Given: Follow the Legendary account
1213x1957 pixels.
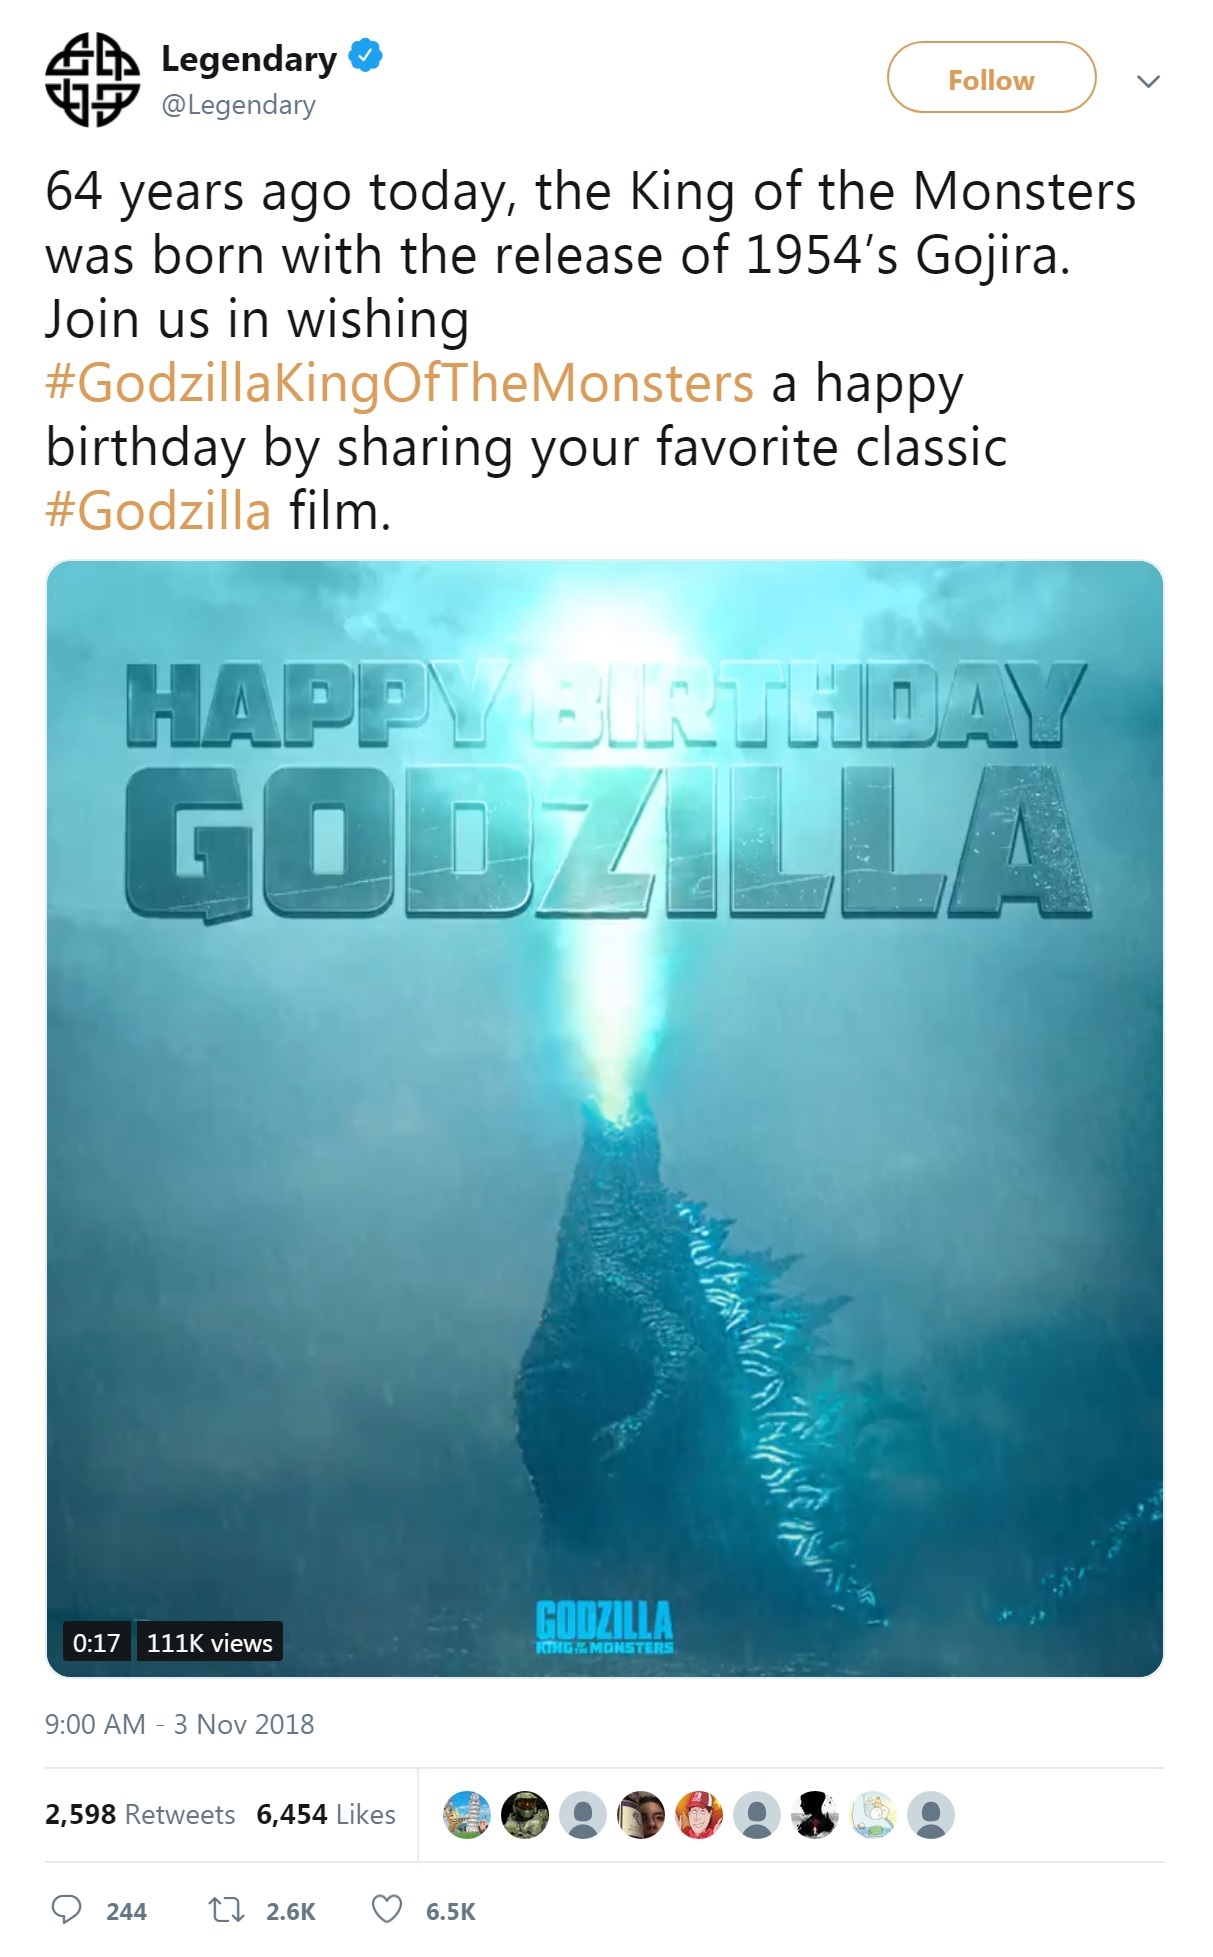Looking at the screenshot, I should (x=991, y=78).
